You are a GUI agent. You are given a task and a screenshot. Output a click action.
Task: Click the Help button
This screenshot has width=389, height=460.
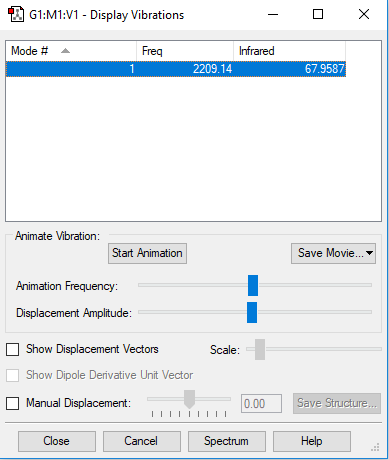tap(312, 441)
